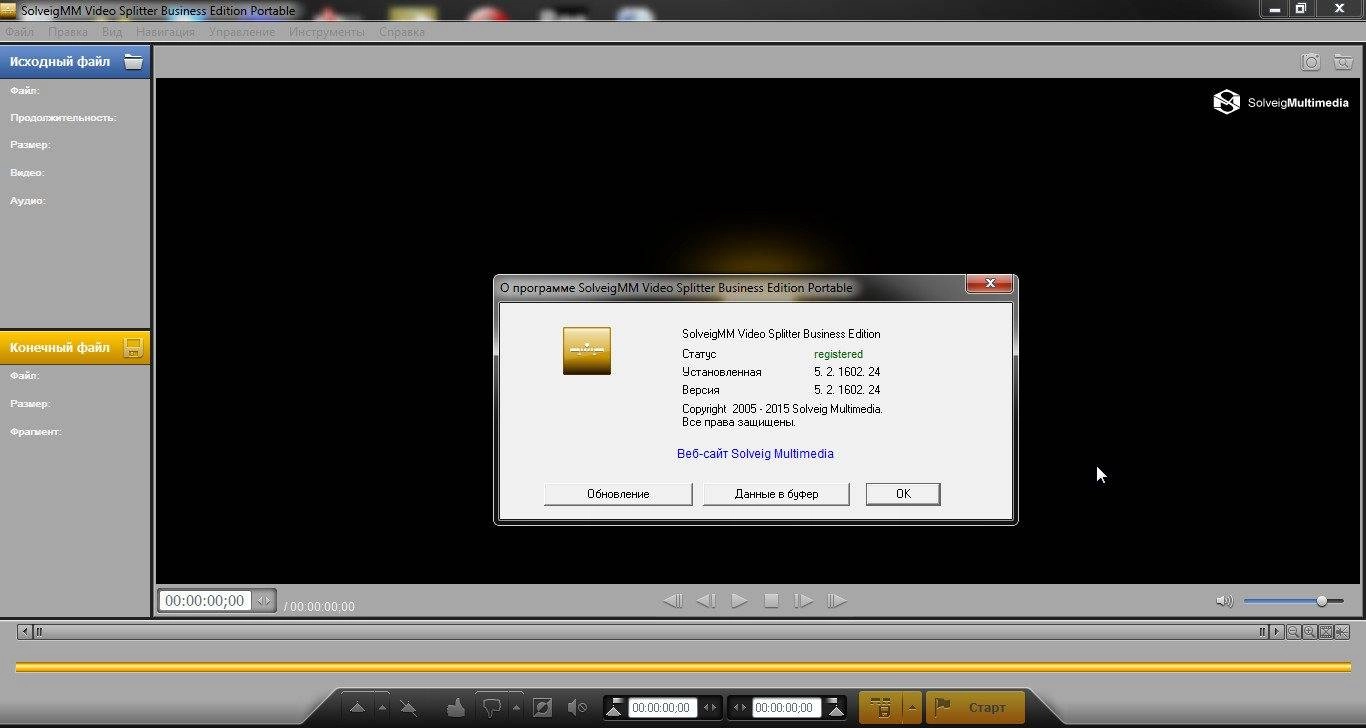Open the Навигация menu

pyautogui.click(x=165, y=32)
